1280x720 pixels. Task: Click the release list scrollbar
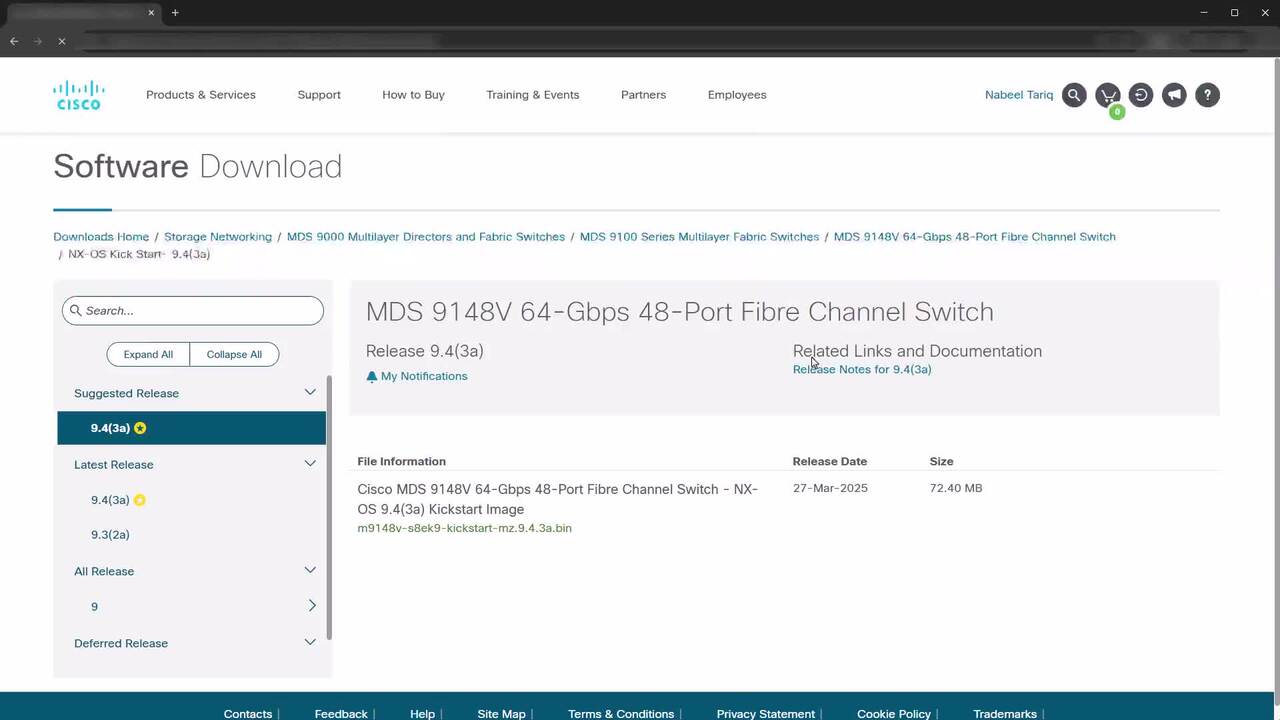pyautogui.click(x=329, y=508)
